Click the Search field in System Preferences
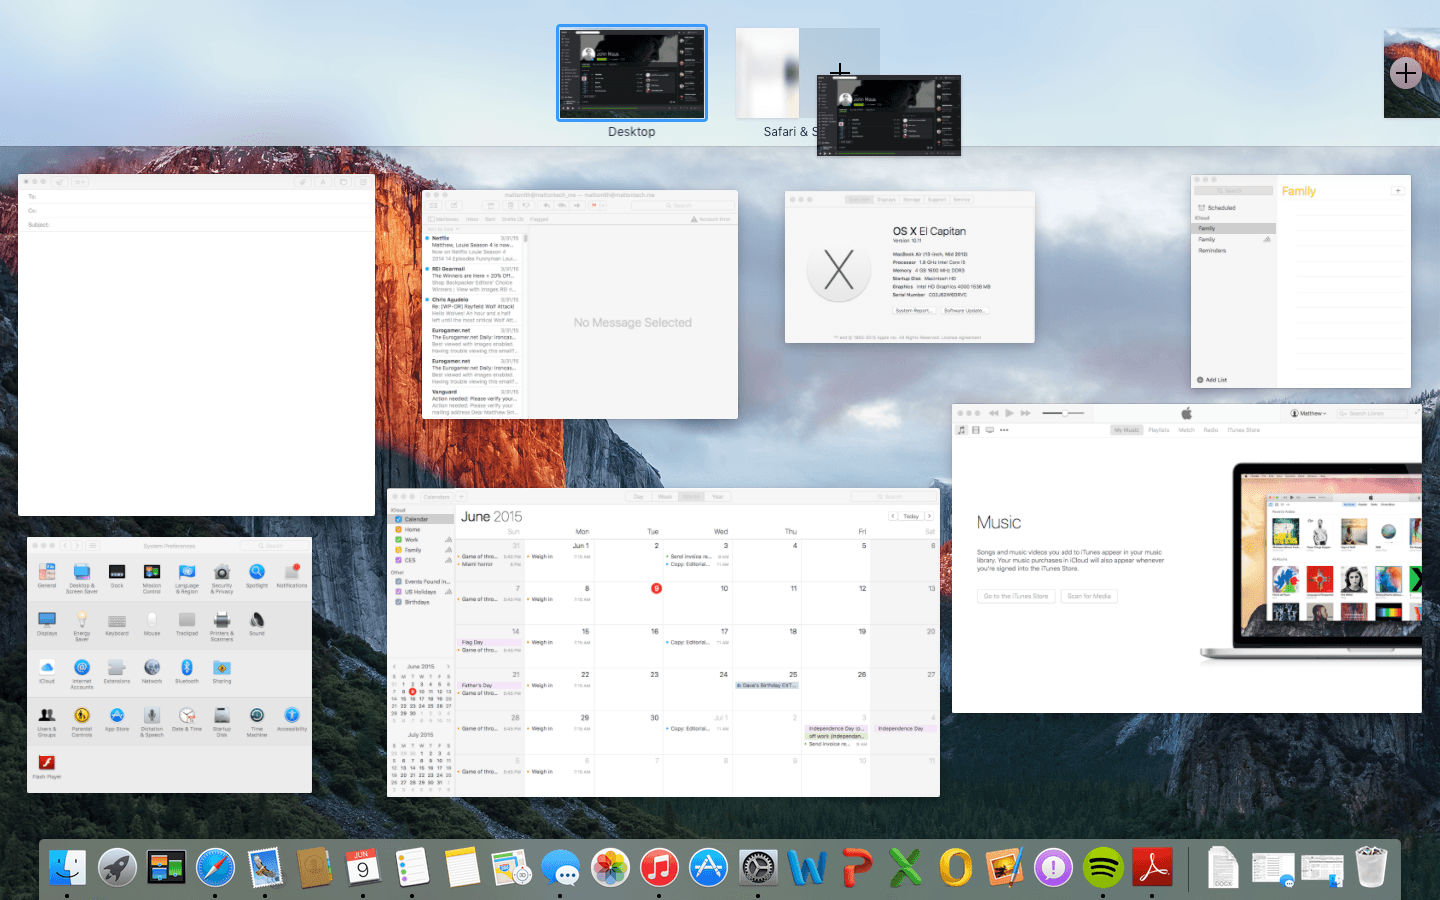1440x900 pixels. click(x=272, y=546)
